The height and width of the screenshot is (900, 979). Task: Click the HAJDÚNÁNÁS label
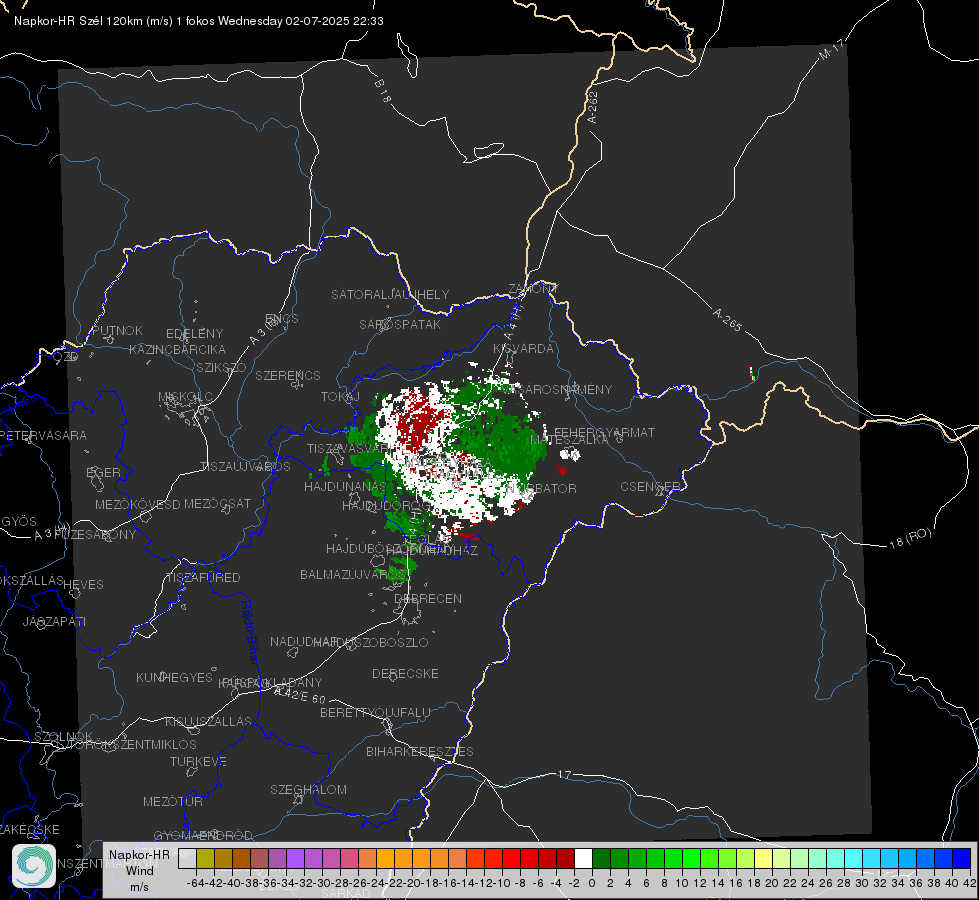[x=345, y=486]
